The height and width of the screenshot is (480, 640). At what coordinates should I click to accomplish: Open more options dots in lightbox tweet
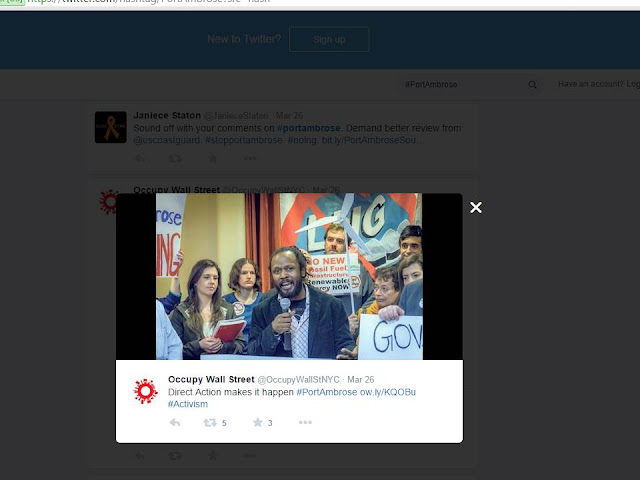[x=305, y=422]
